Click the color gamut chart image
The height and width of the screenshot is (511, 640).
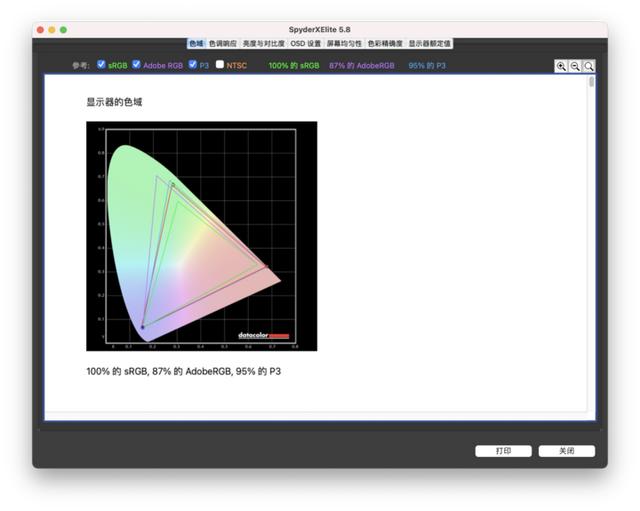202,236
